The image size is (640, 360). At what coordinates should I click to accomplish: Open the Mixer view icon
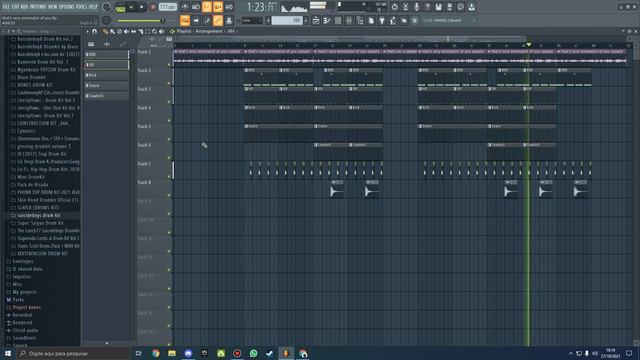pos(349,20)
